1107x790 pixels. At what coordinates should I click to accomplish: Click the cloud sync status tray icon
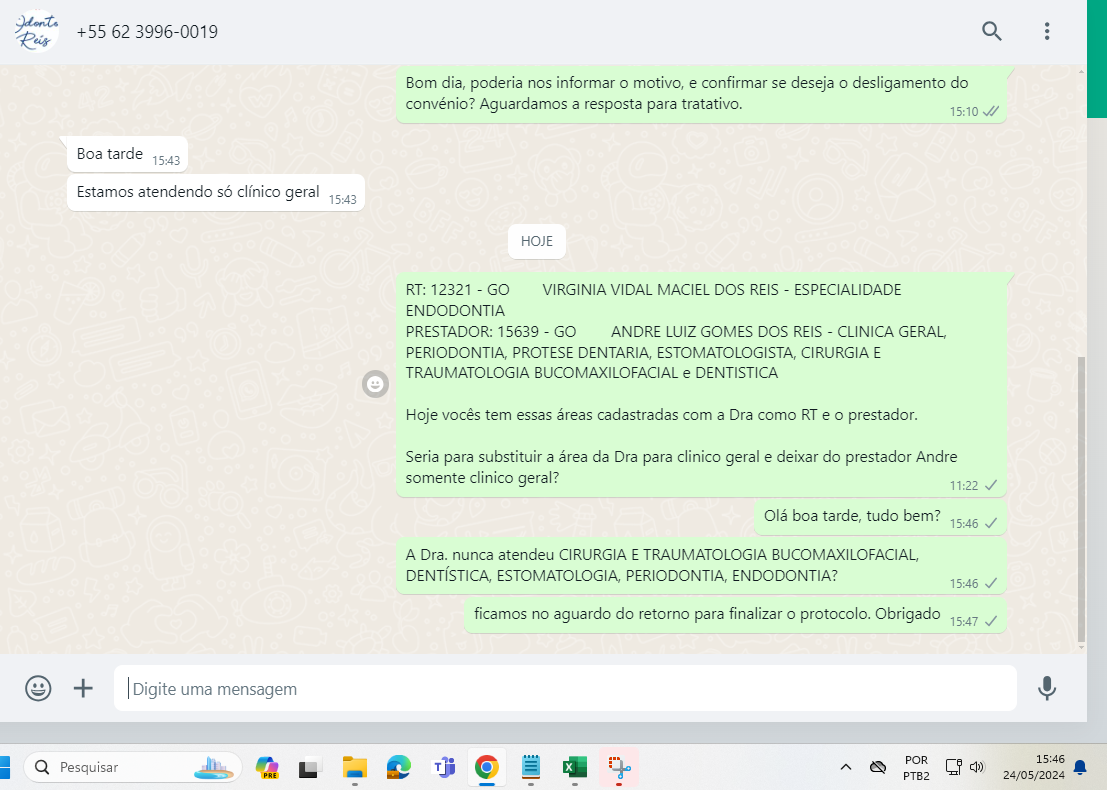click(x=878, y=767)
